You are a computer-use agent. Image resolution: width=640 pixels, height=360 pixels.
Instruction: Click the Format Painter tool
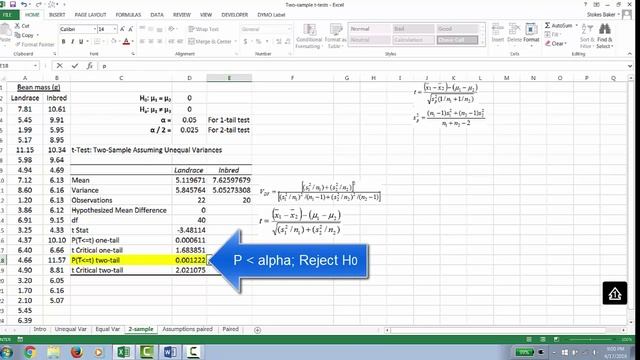point(35,44)
